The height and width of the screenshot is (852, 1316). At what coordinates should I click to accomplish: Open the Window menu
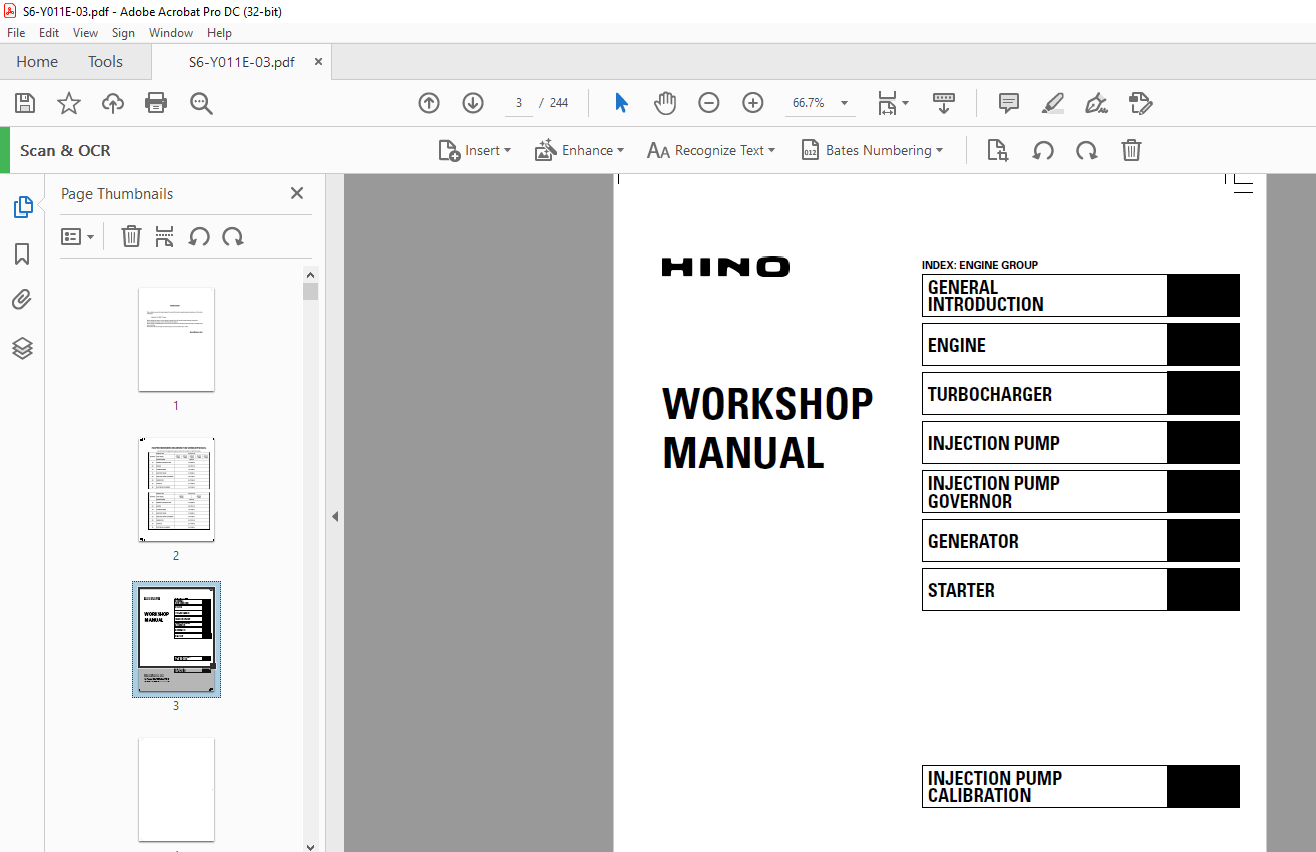coord(171,33)
